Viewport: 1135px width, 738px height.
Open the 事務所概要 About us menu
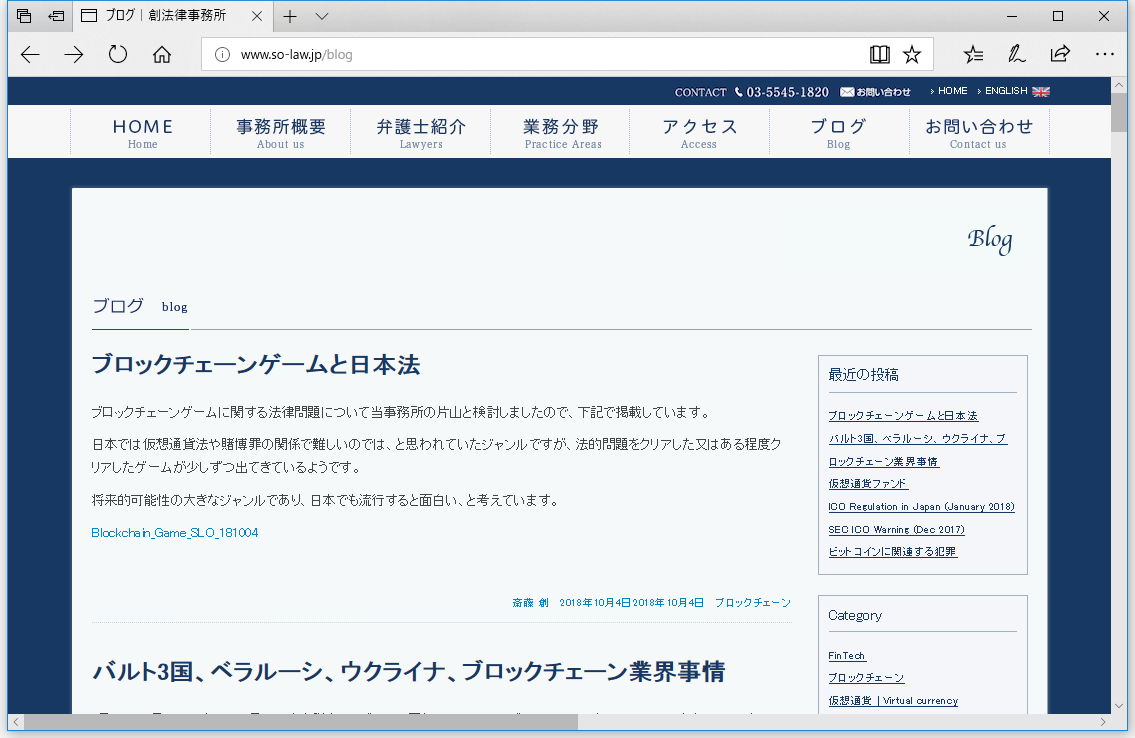pyautogui.click(x=280, y=133)
